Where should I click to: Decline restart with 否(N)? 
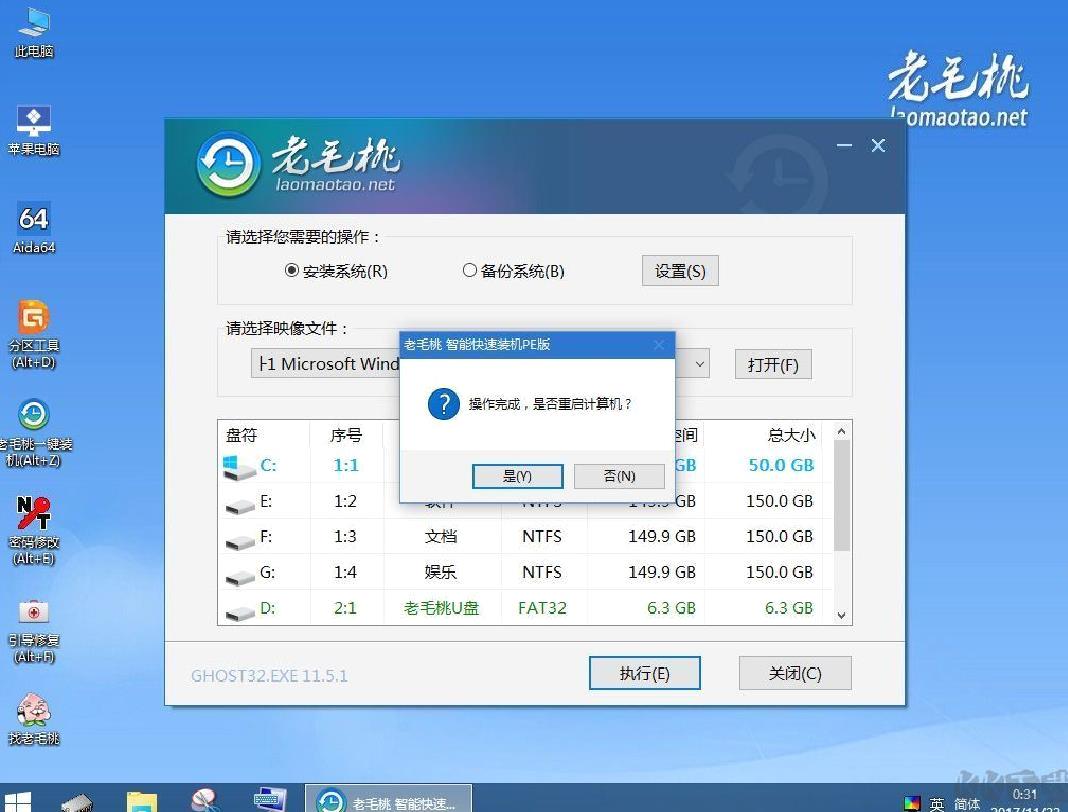(x=619, y=476)
